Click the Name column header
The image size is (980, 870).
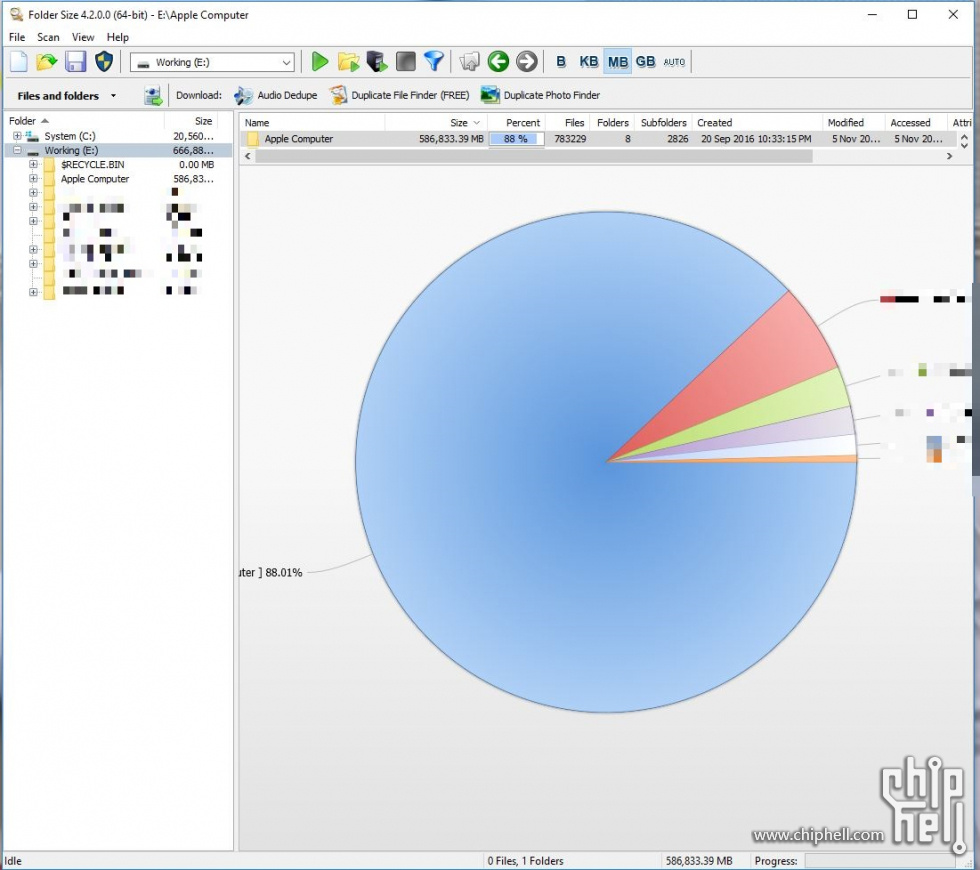(312, 122)
